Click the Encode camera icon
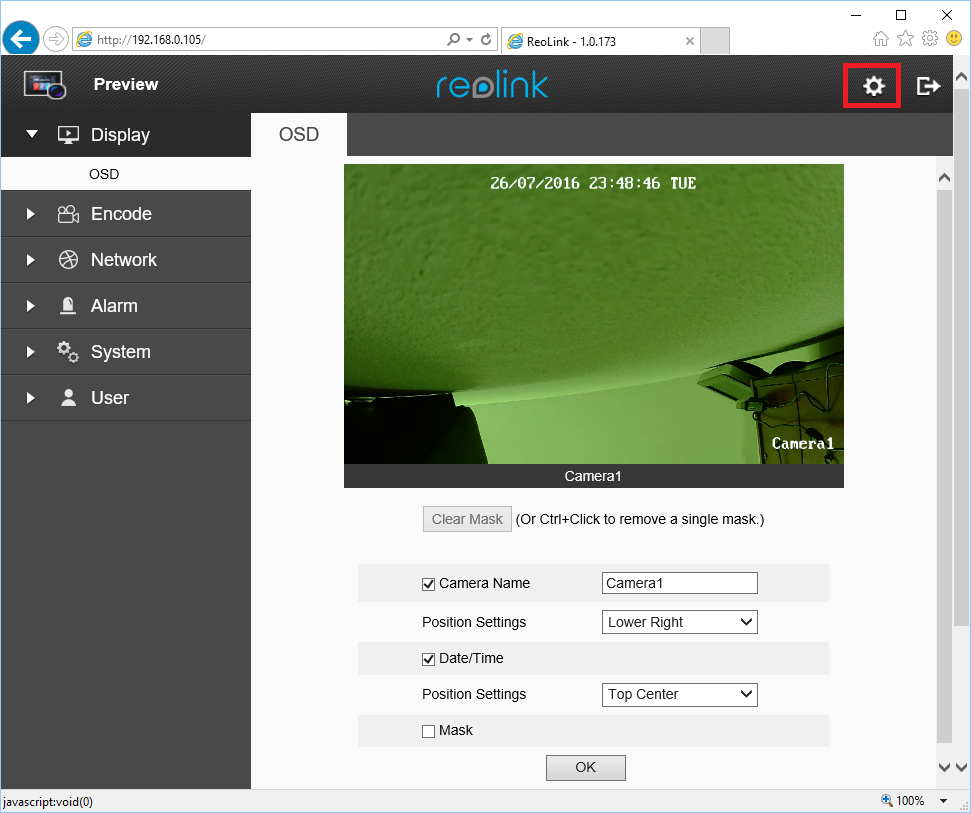 [x=68, y=214]
